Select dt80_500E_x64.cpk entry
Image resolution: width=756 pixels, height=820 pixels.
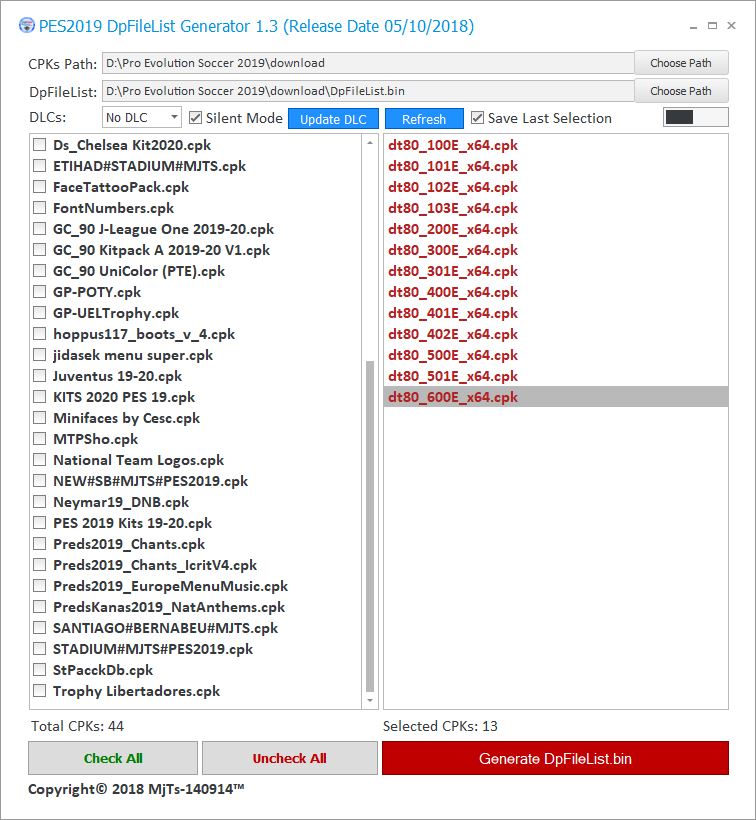pos(556,355)
